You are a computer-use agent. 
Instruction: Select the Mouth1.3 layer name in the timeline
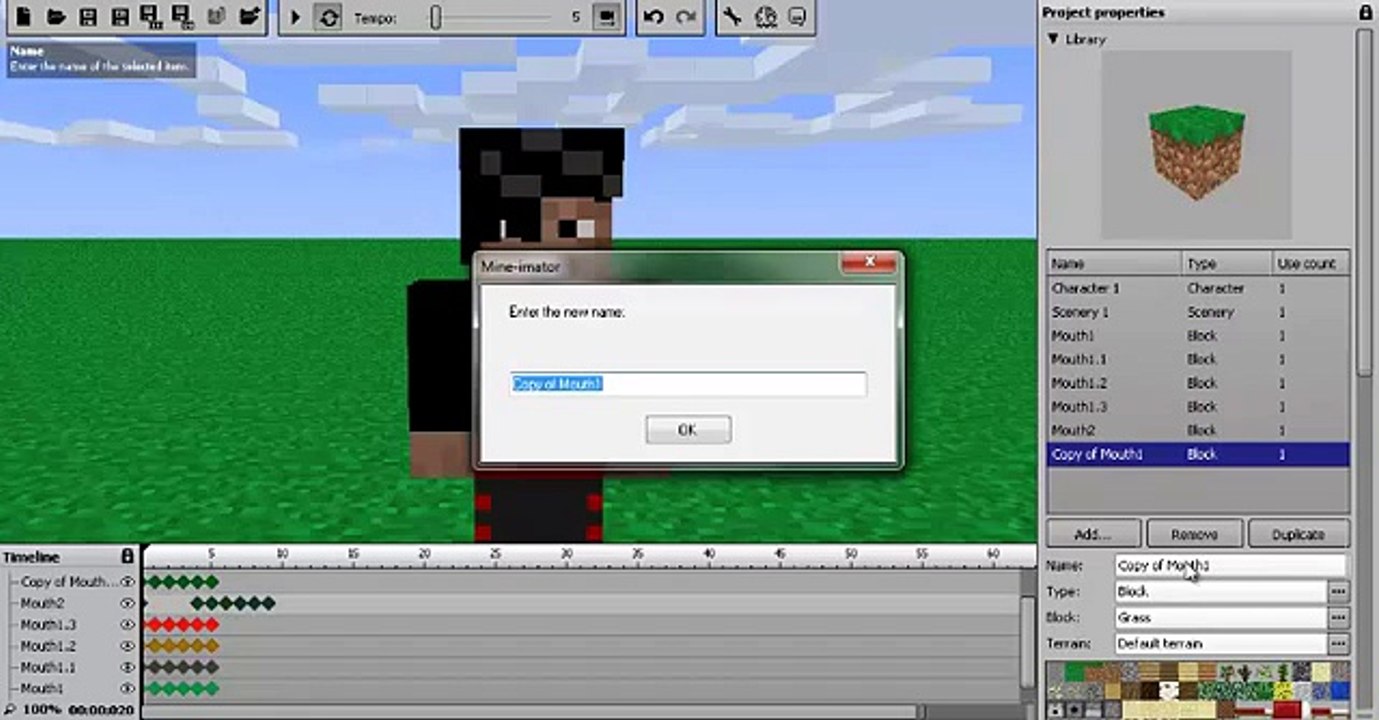(x=49, y=625)
